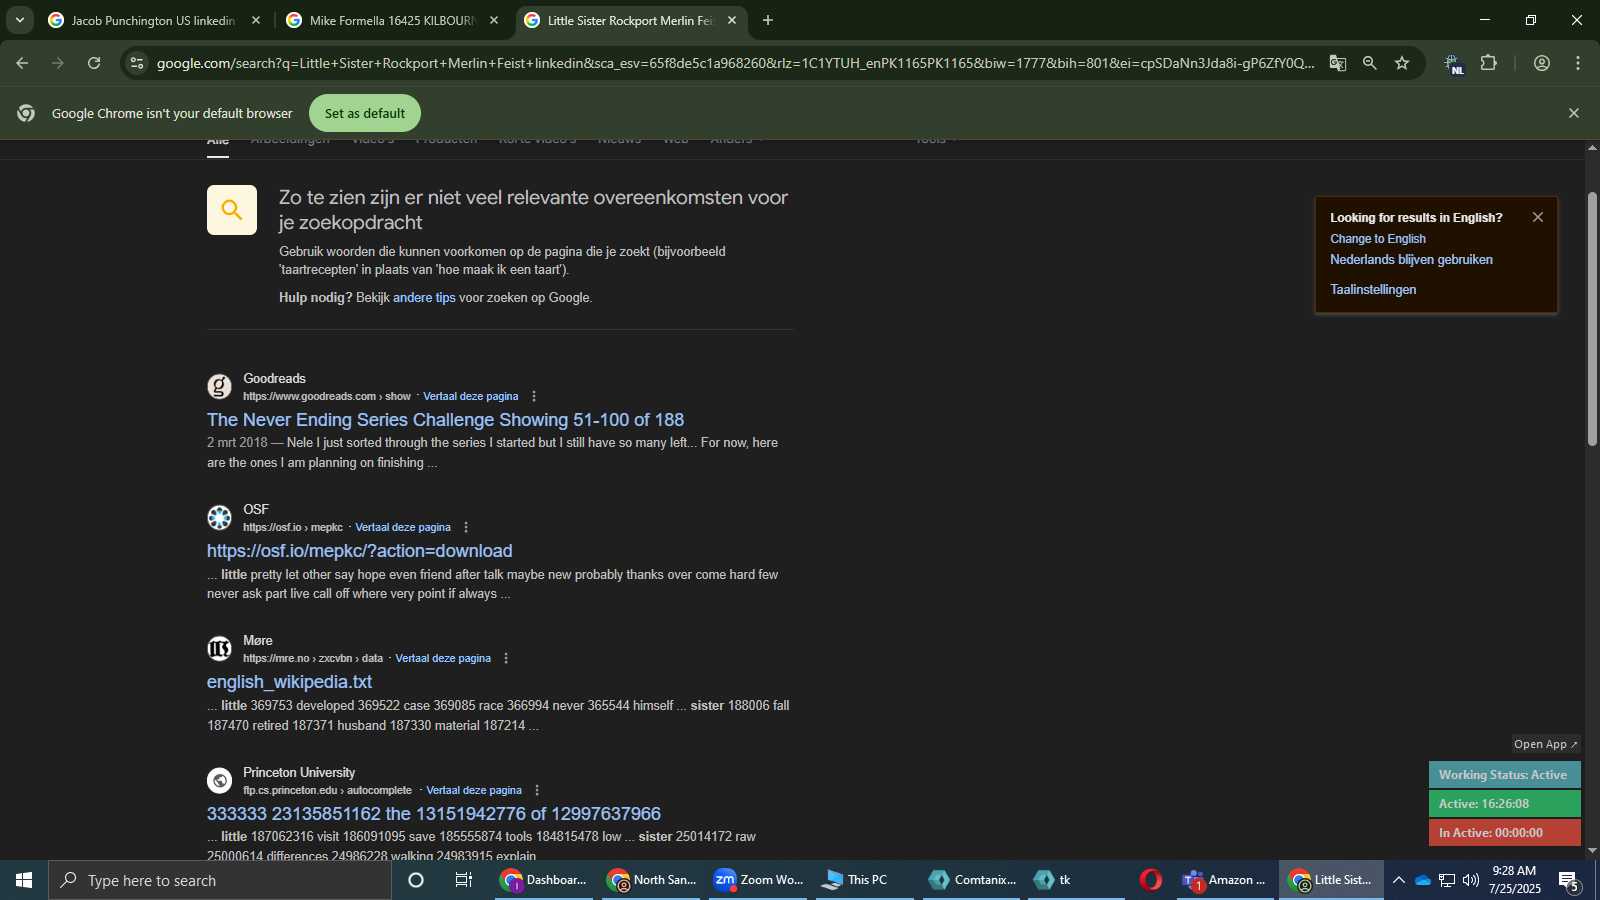Open the tk window from taskbar

point(1076,880)
